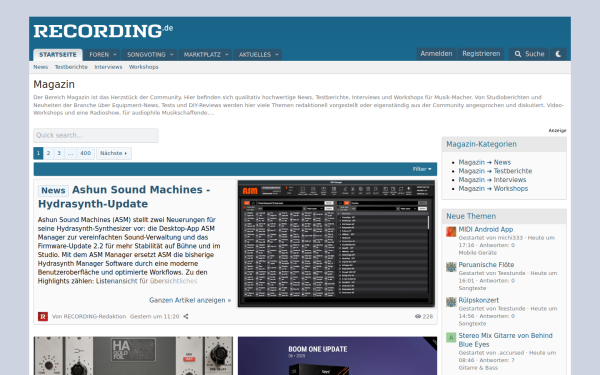600x375 pixels.
Task: Go to page 3
Action: tap(59, 153)
